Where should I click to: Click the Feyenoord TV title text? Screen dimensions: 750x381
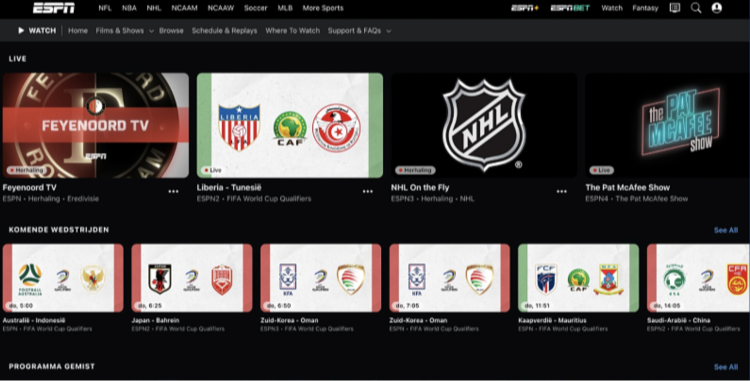tap(30, 187)
